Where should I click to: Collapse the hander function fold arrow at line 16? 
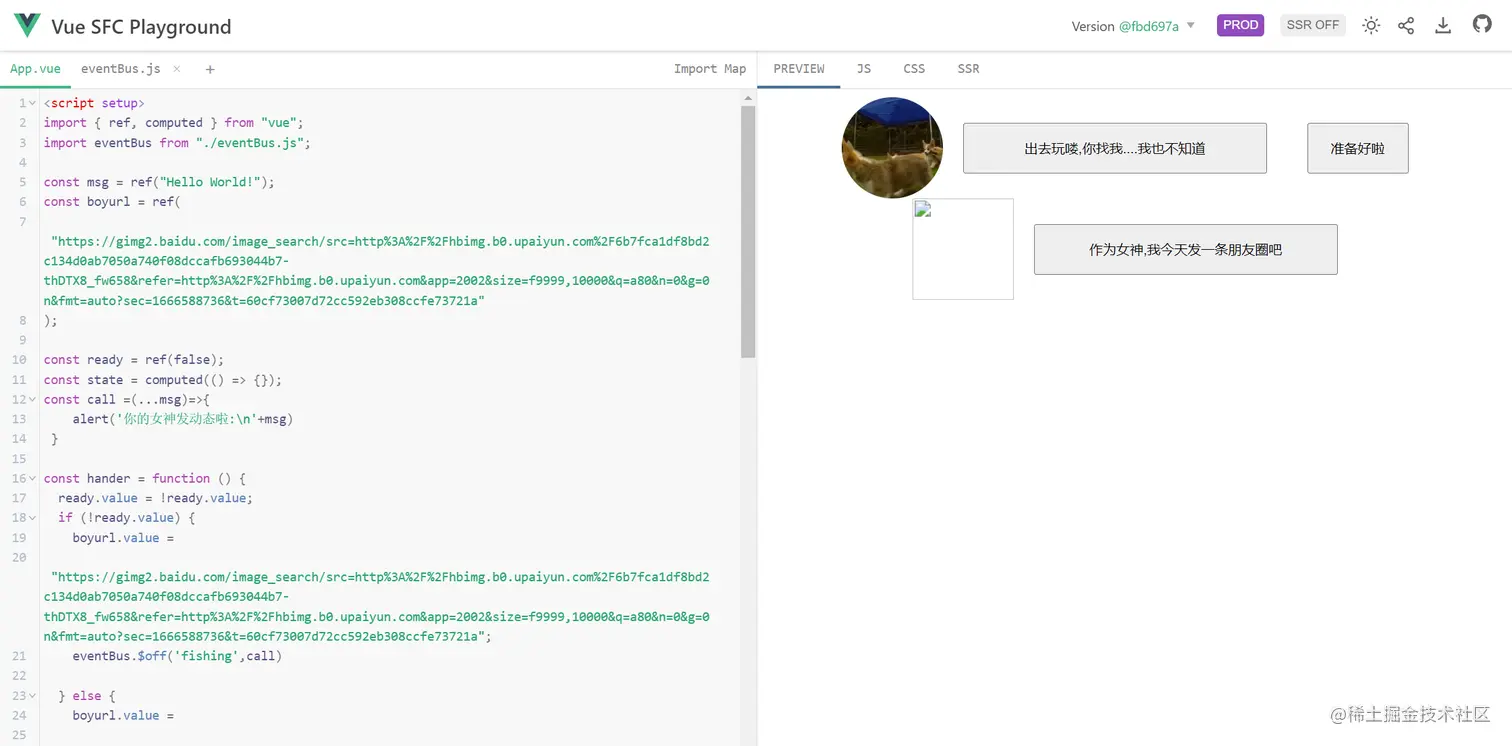pos(33,478)
